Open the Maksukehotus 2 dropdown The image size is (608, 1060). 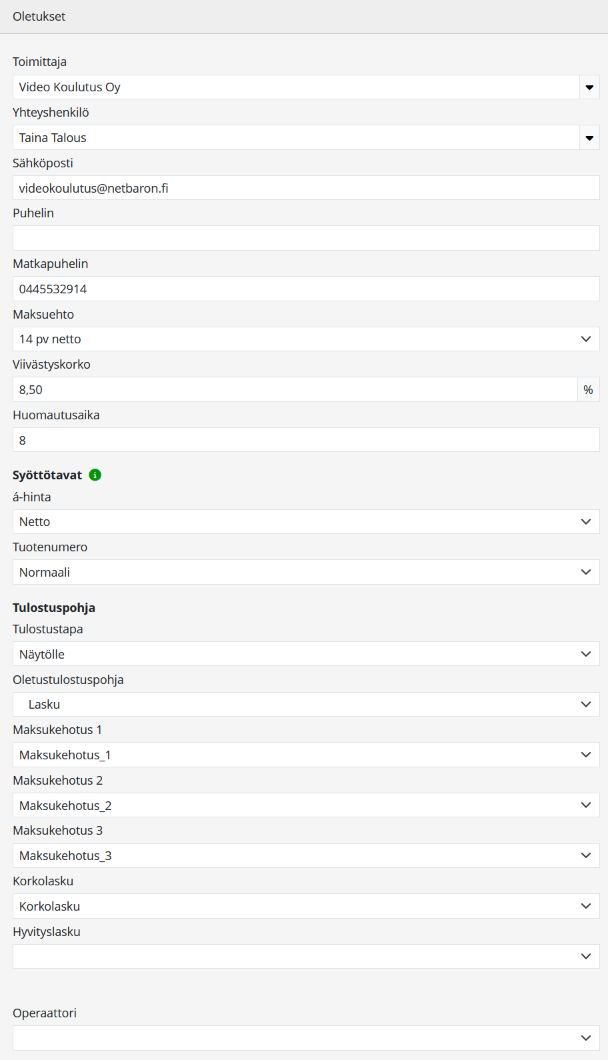(x=305, y=805)
